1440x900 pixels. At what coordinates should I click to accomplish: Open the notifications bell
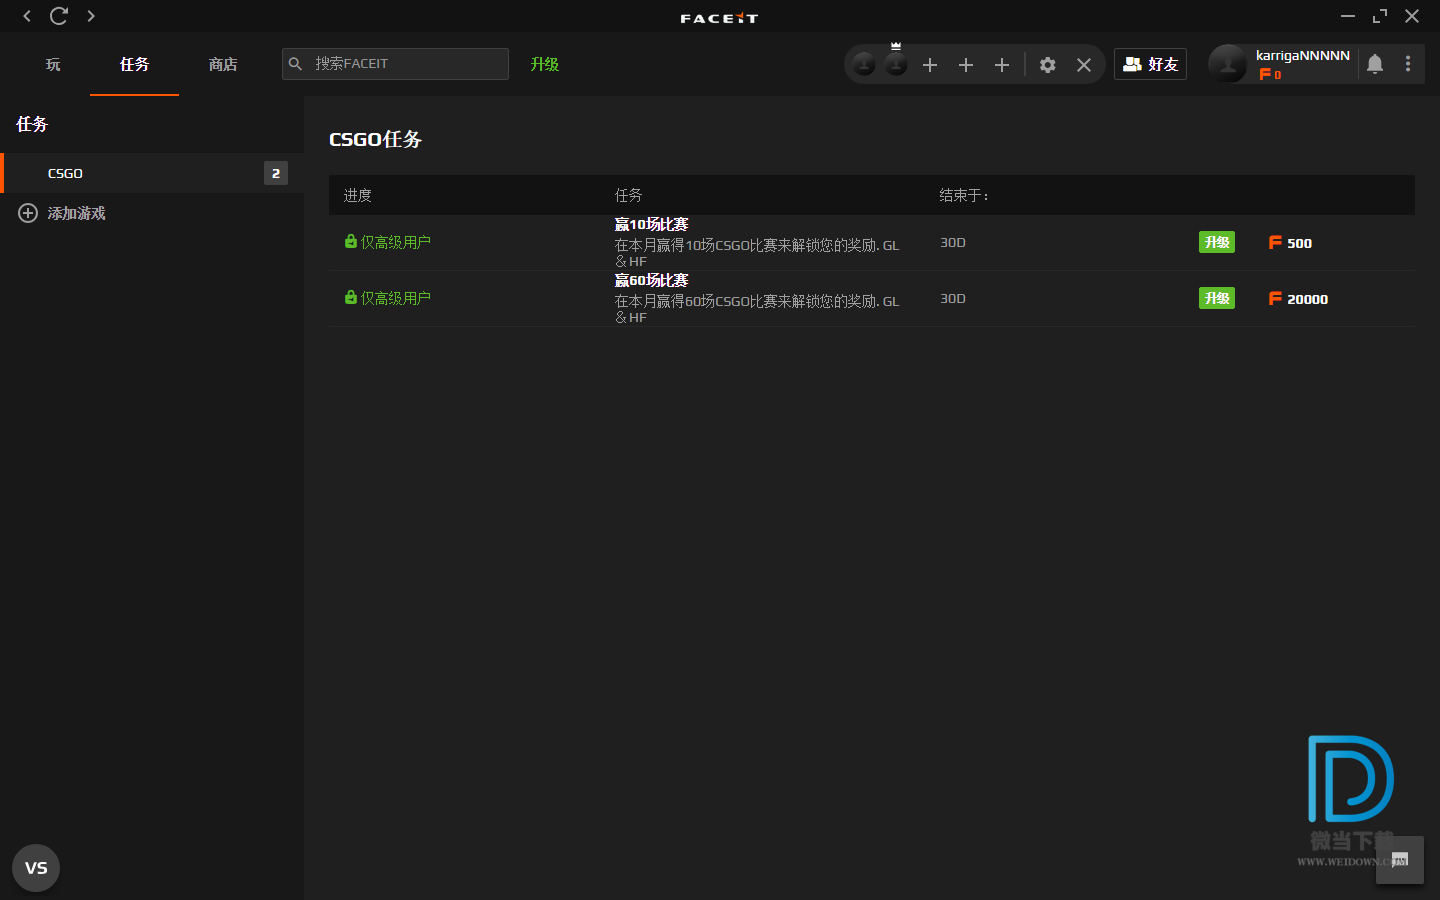[1375, 64]
